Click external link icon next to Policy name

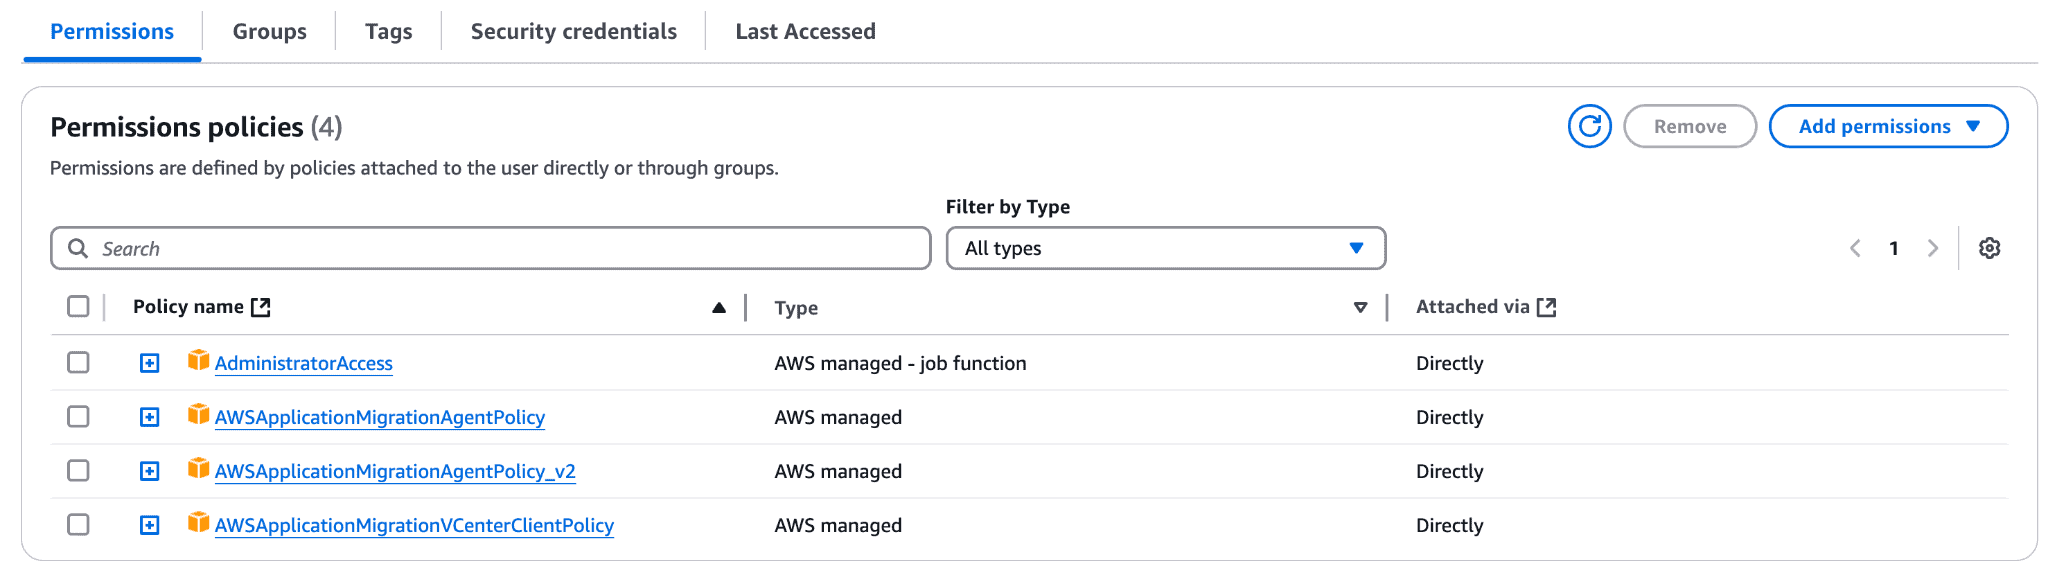point(261,307)
